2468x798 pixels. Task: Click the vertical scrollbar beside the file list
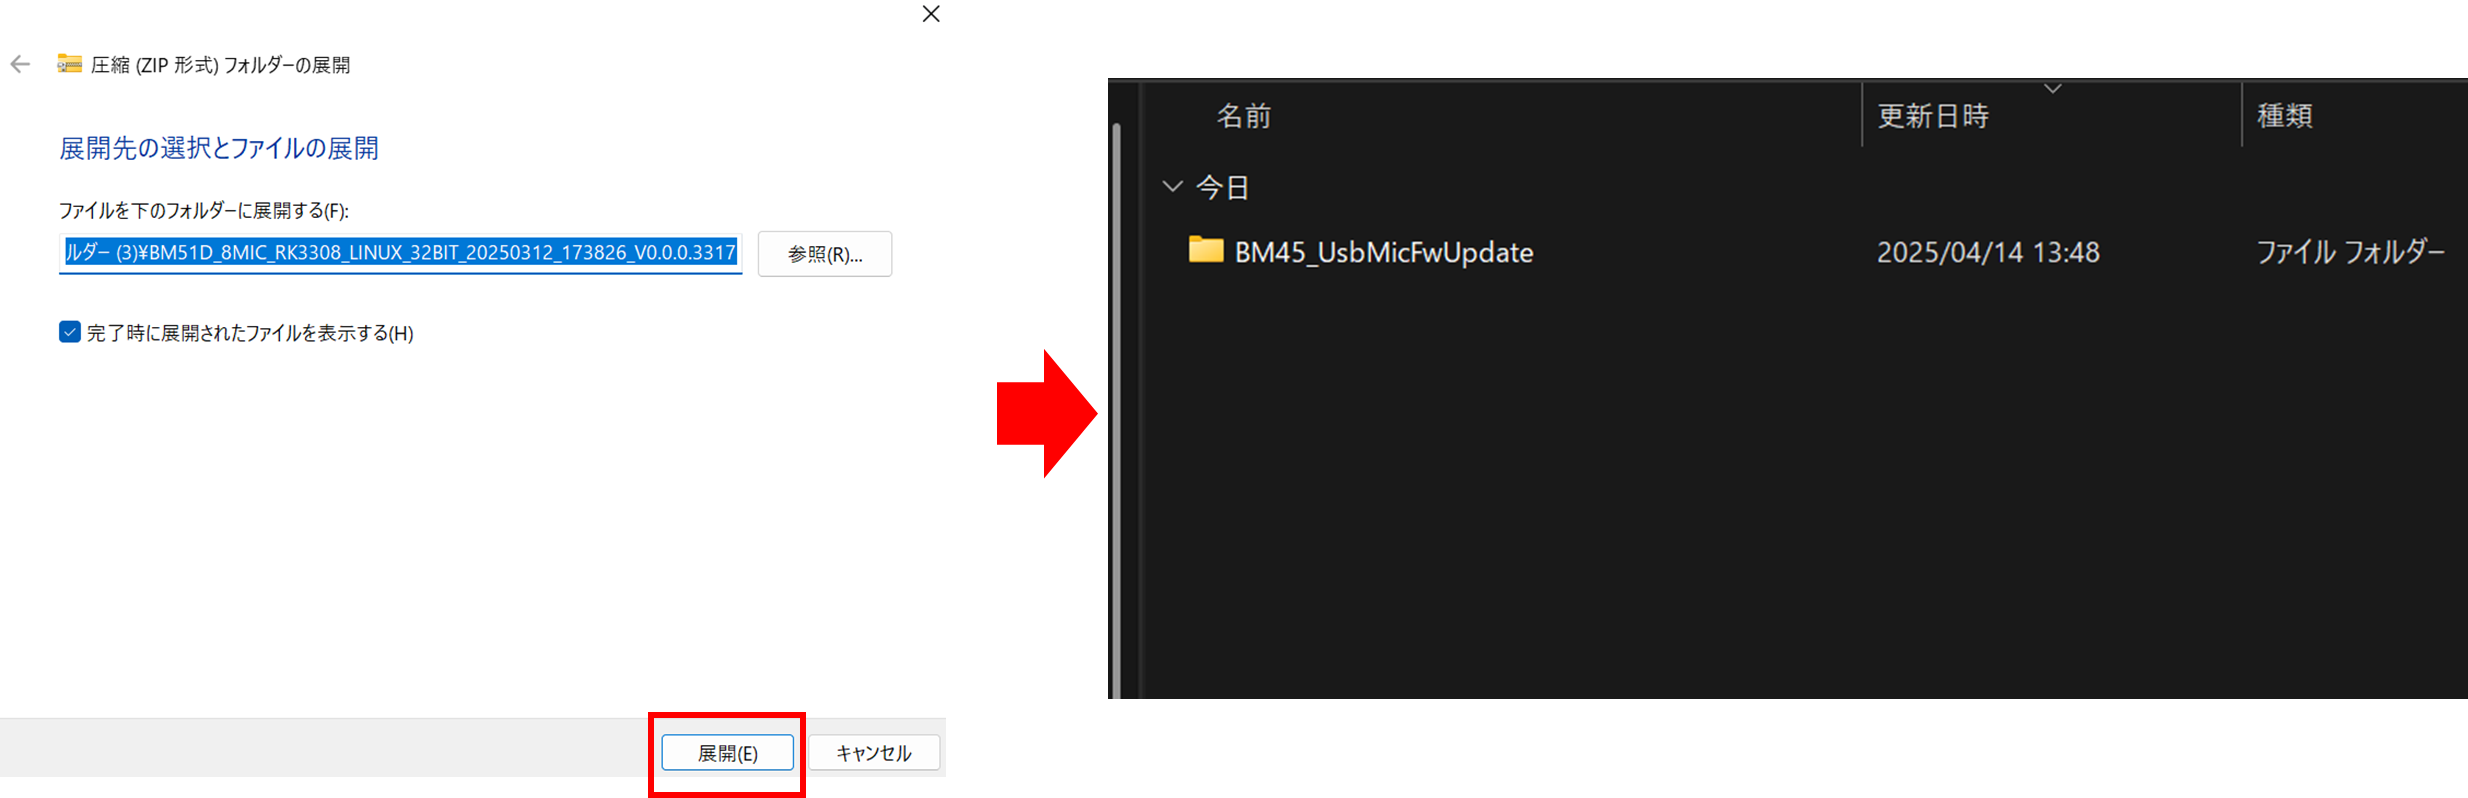pos(1116,410)
